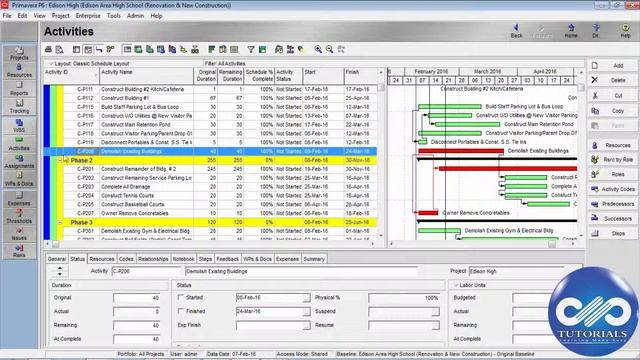Open the Suspend date picker button
Image resolution: width=640 pixels, height=360 pixels.
[x=436, y=312]
